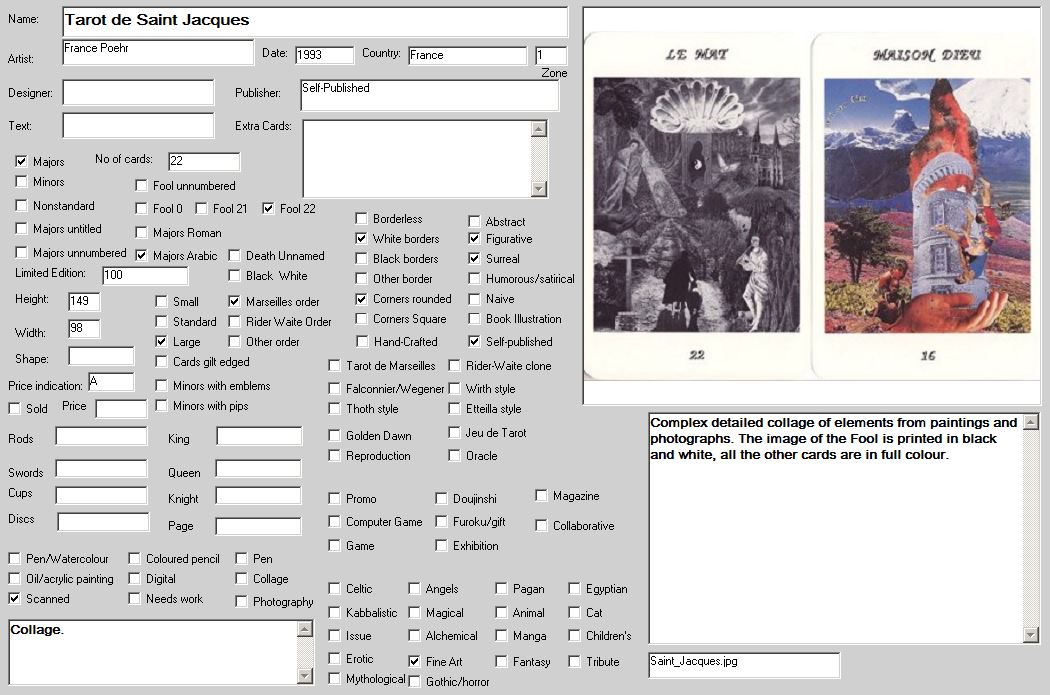Click the Publisher field with Self-Published
This screenshot has height=695, width=1050.
click(428, 95)
